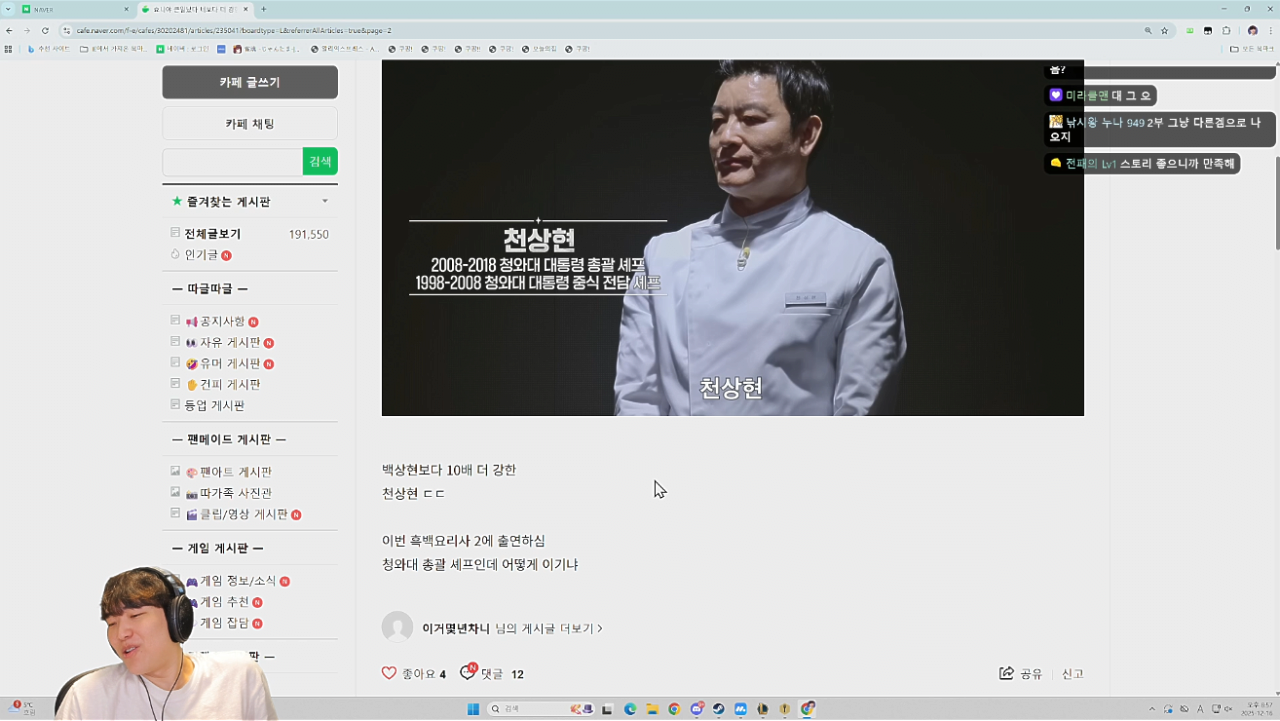Click the heart 좋아요 like icon

click(x=389, y=673)
